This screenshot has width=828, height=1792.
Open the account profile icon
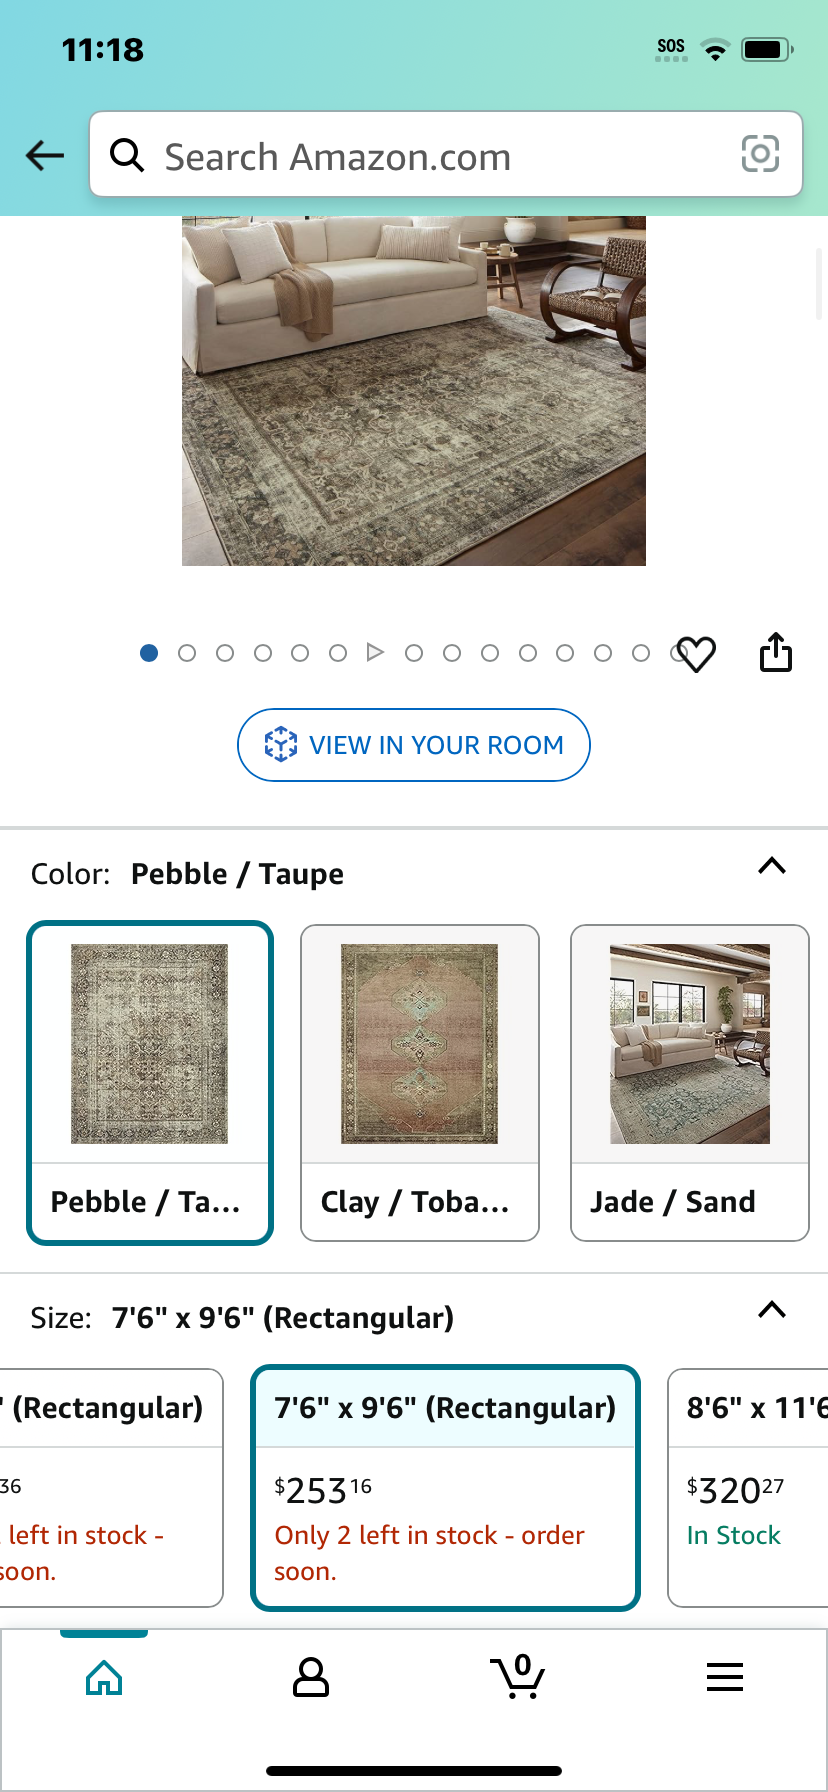(x=311, y=1677)
